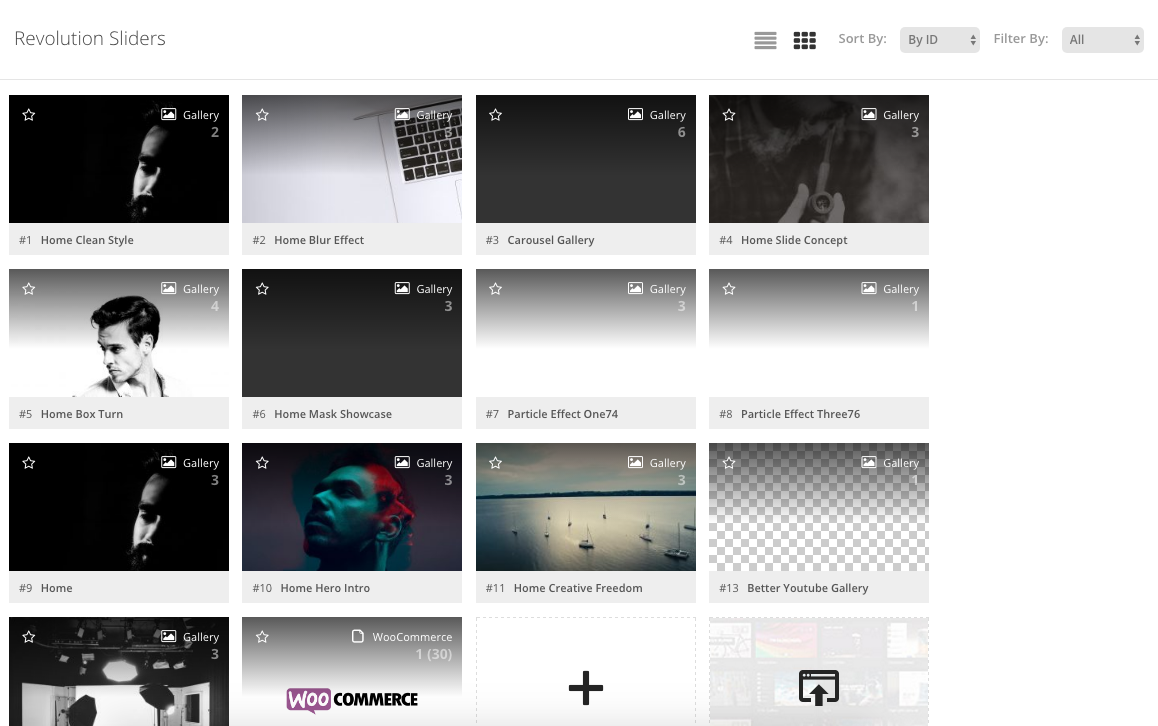
Task: Click the import template window icon
Action: [818, 687]
